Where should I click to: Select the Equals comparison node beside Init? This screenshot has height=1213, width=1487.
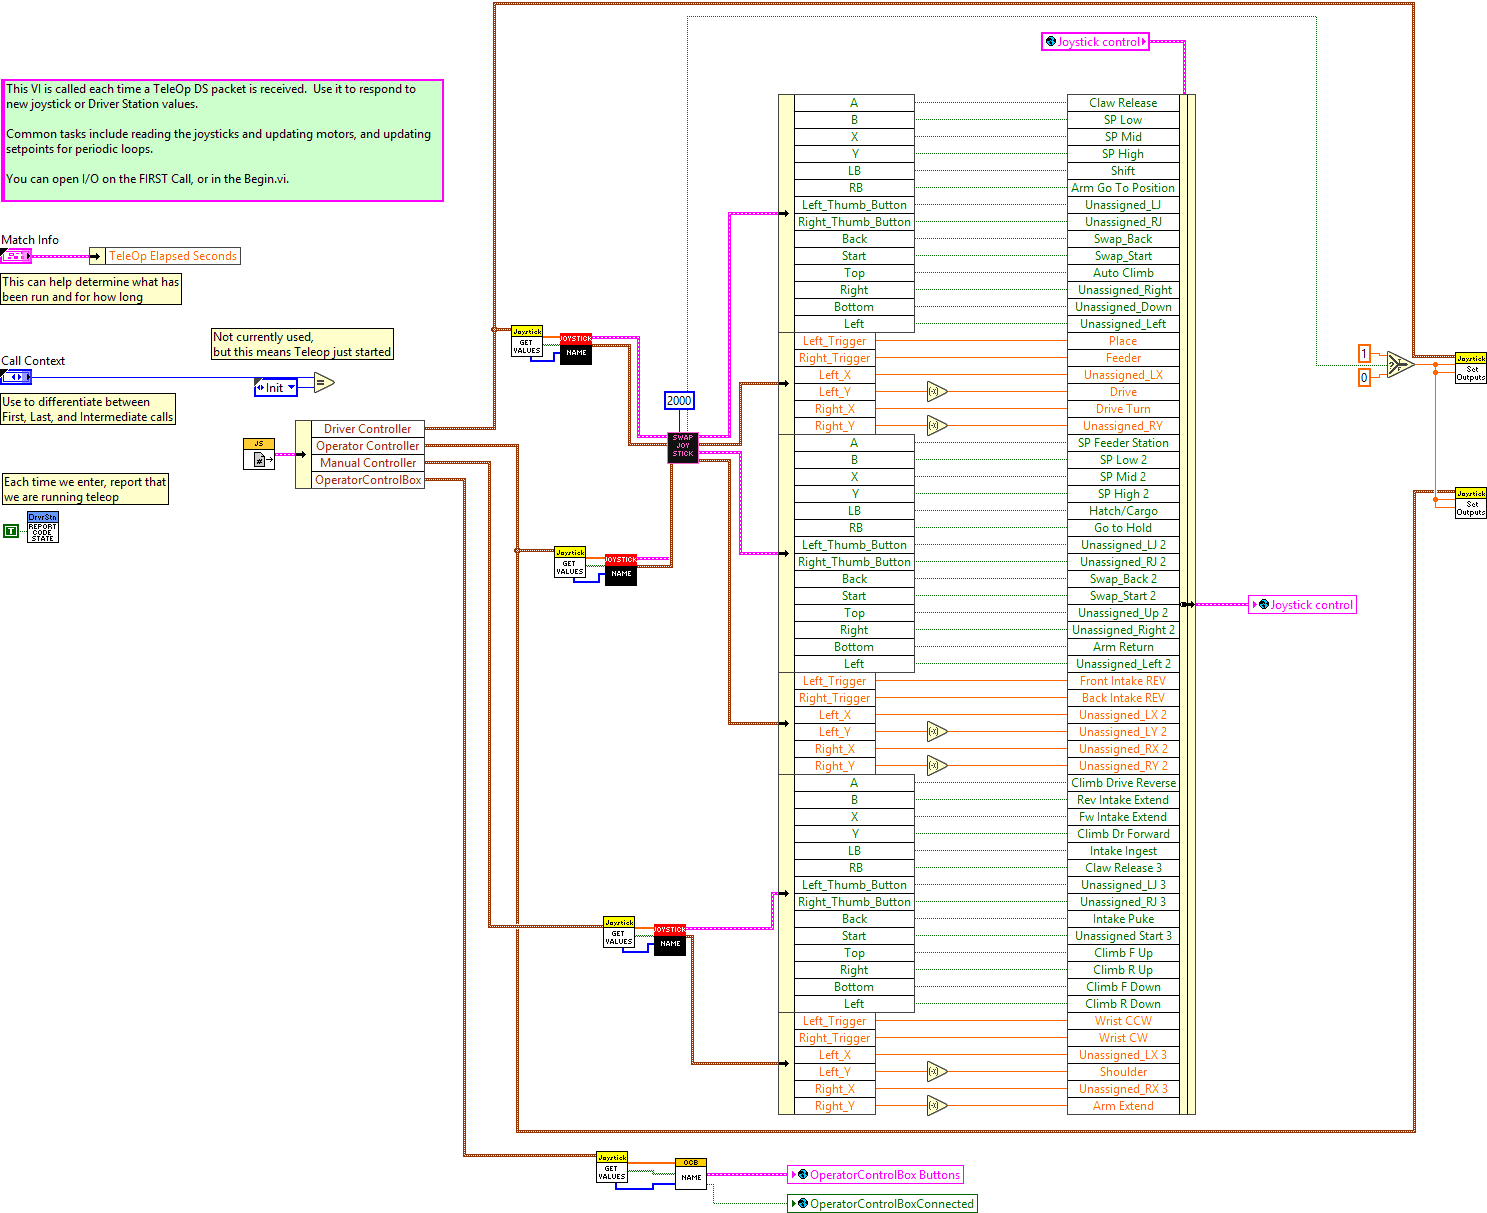323,382
